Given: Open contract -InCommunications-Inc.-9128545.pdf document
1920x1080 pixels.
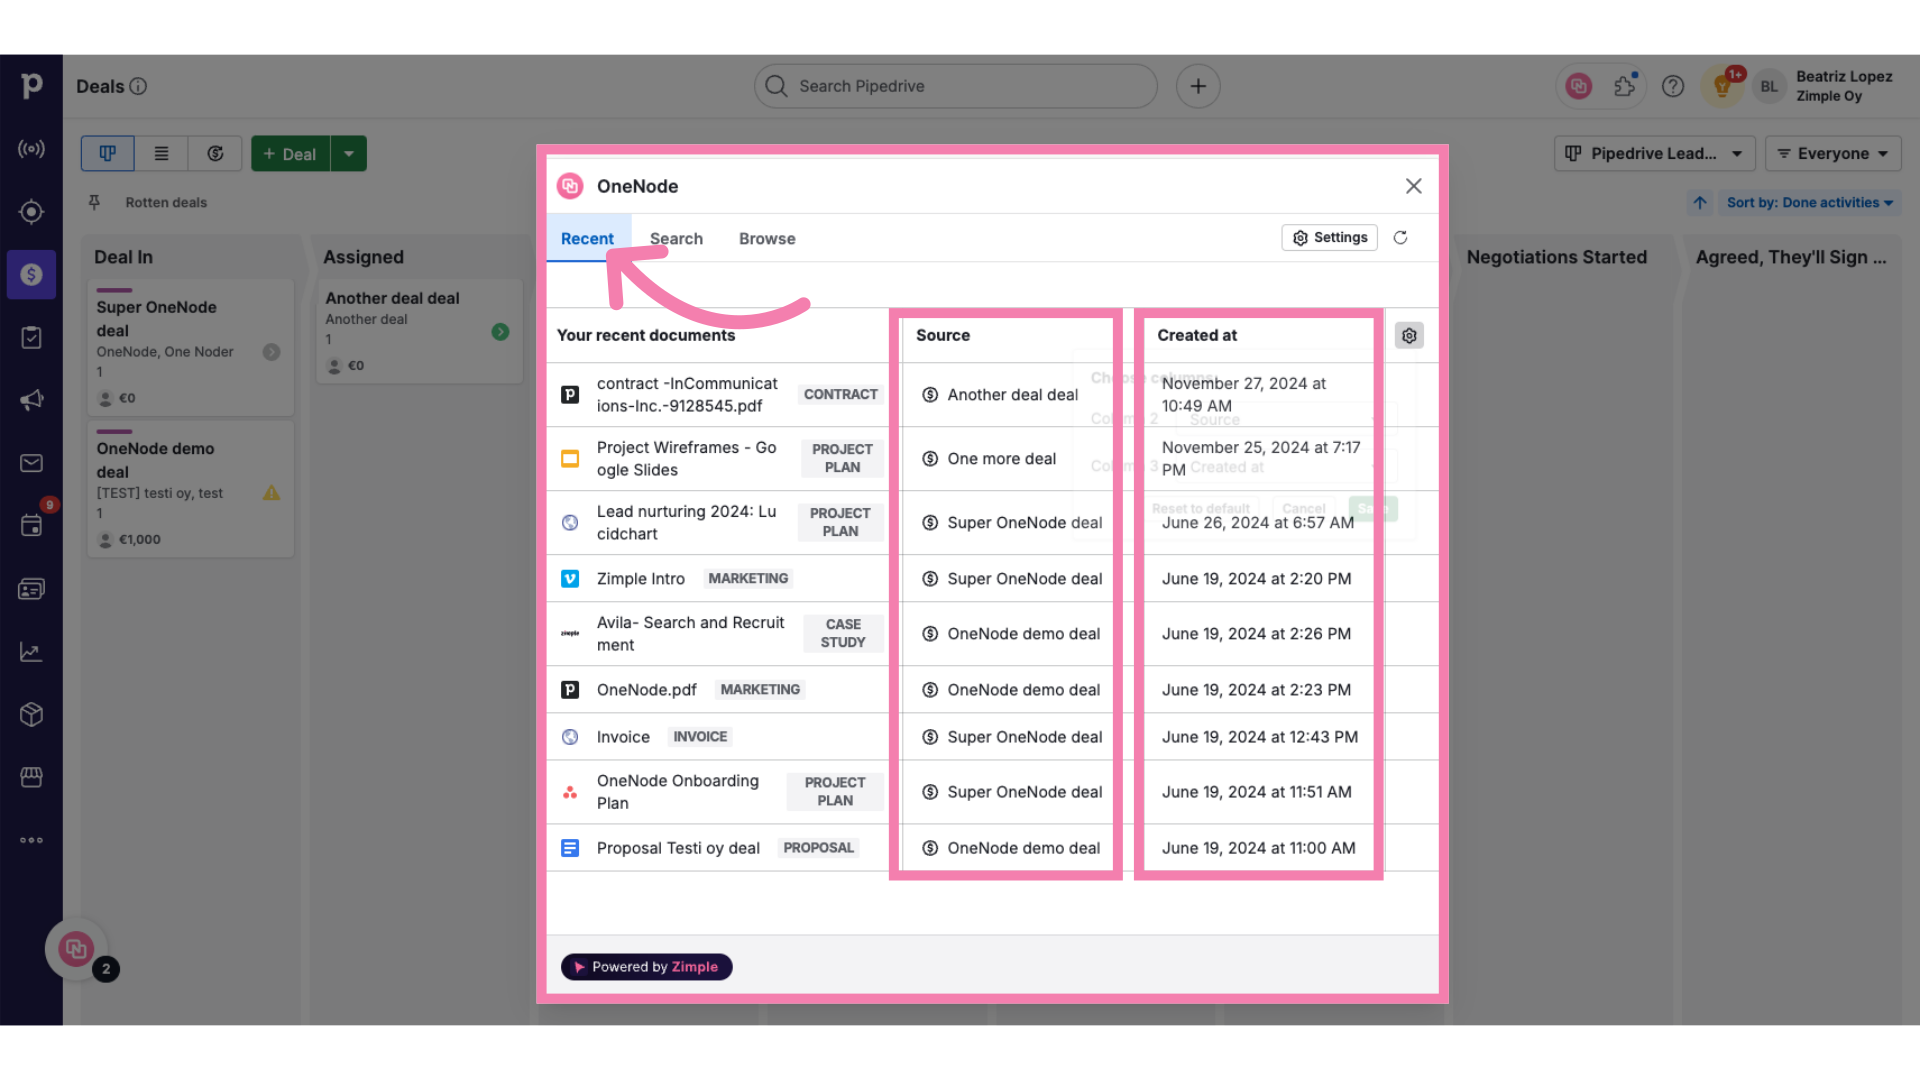Looking at the screenshot, I should tap(687, 395).
